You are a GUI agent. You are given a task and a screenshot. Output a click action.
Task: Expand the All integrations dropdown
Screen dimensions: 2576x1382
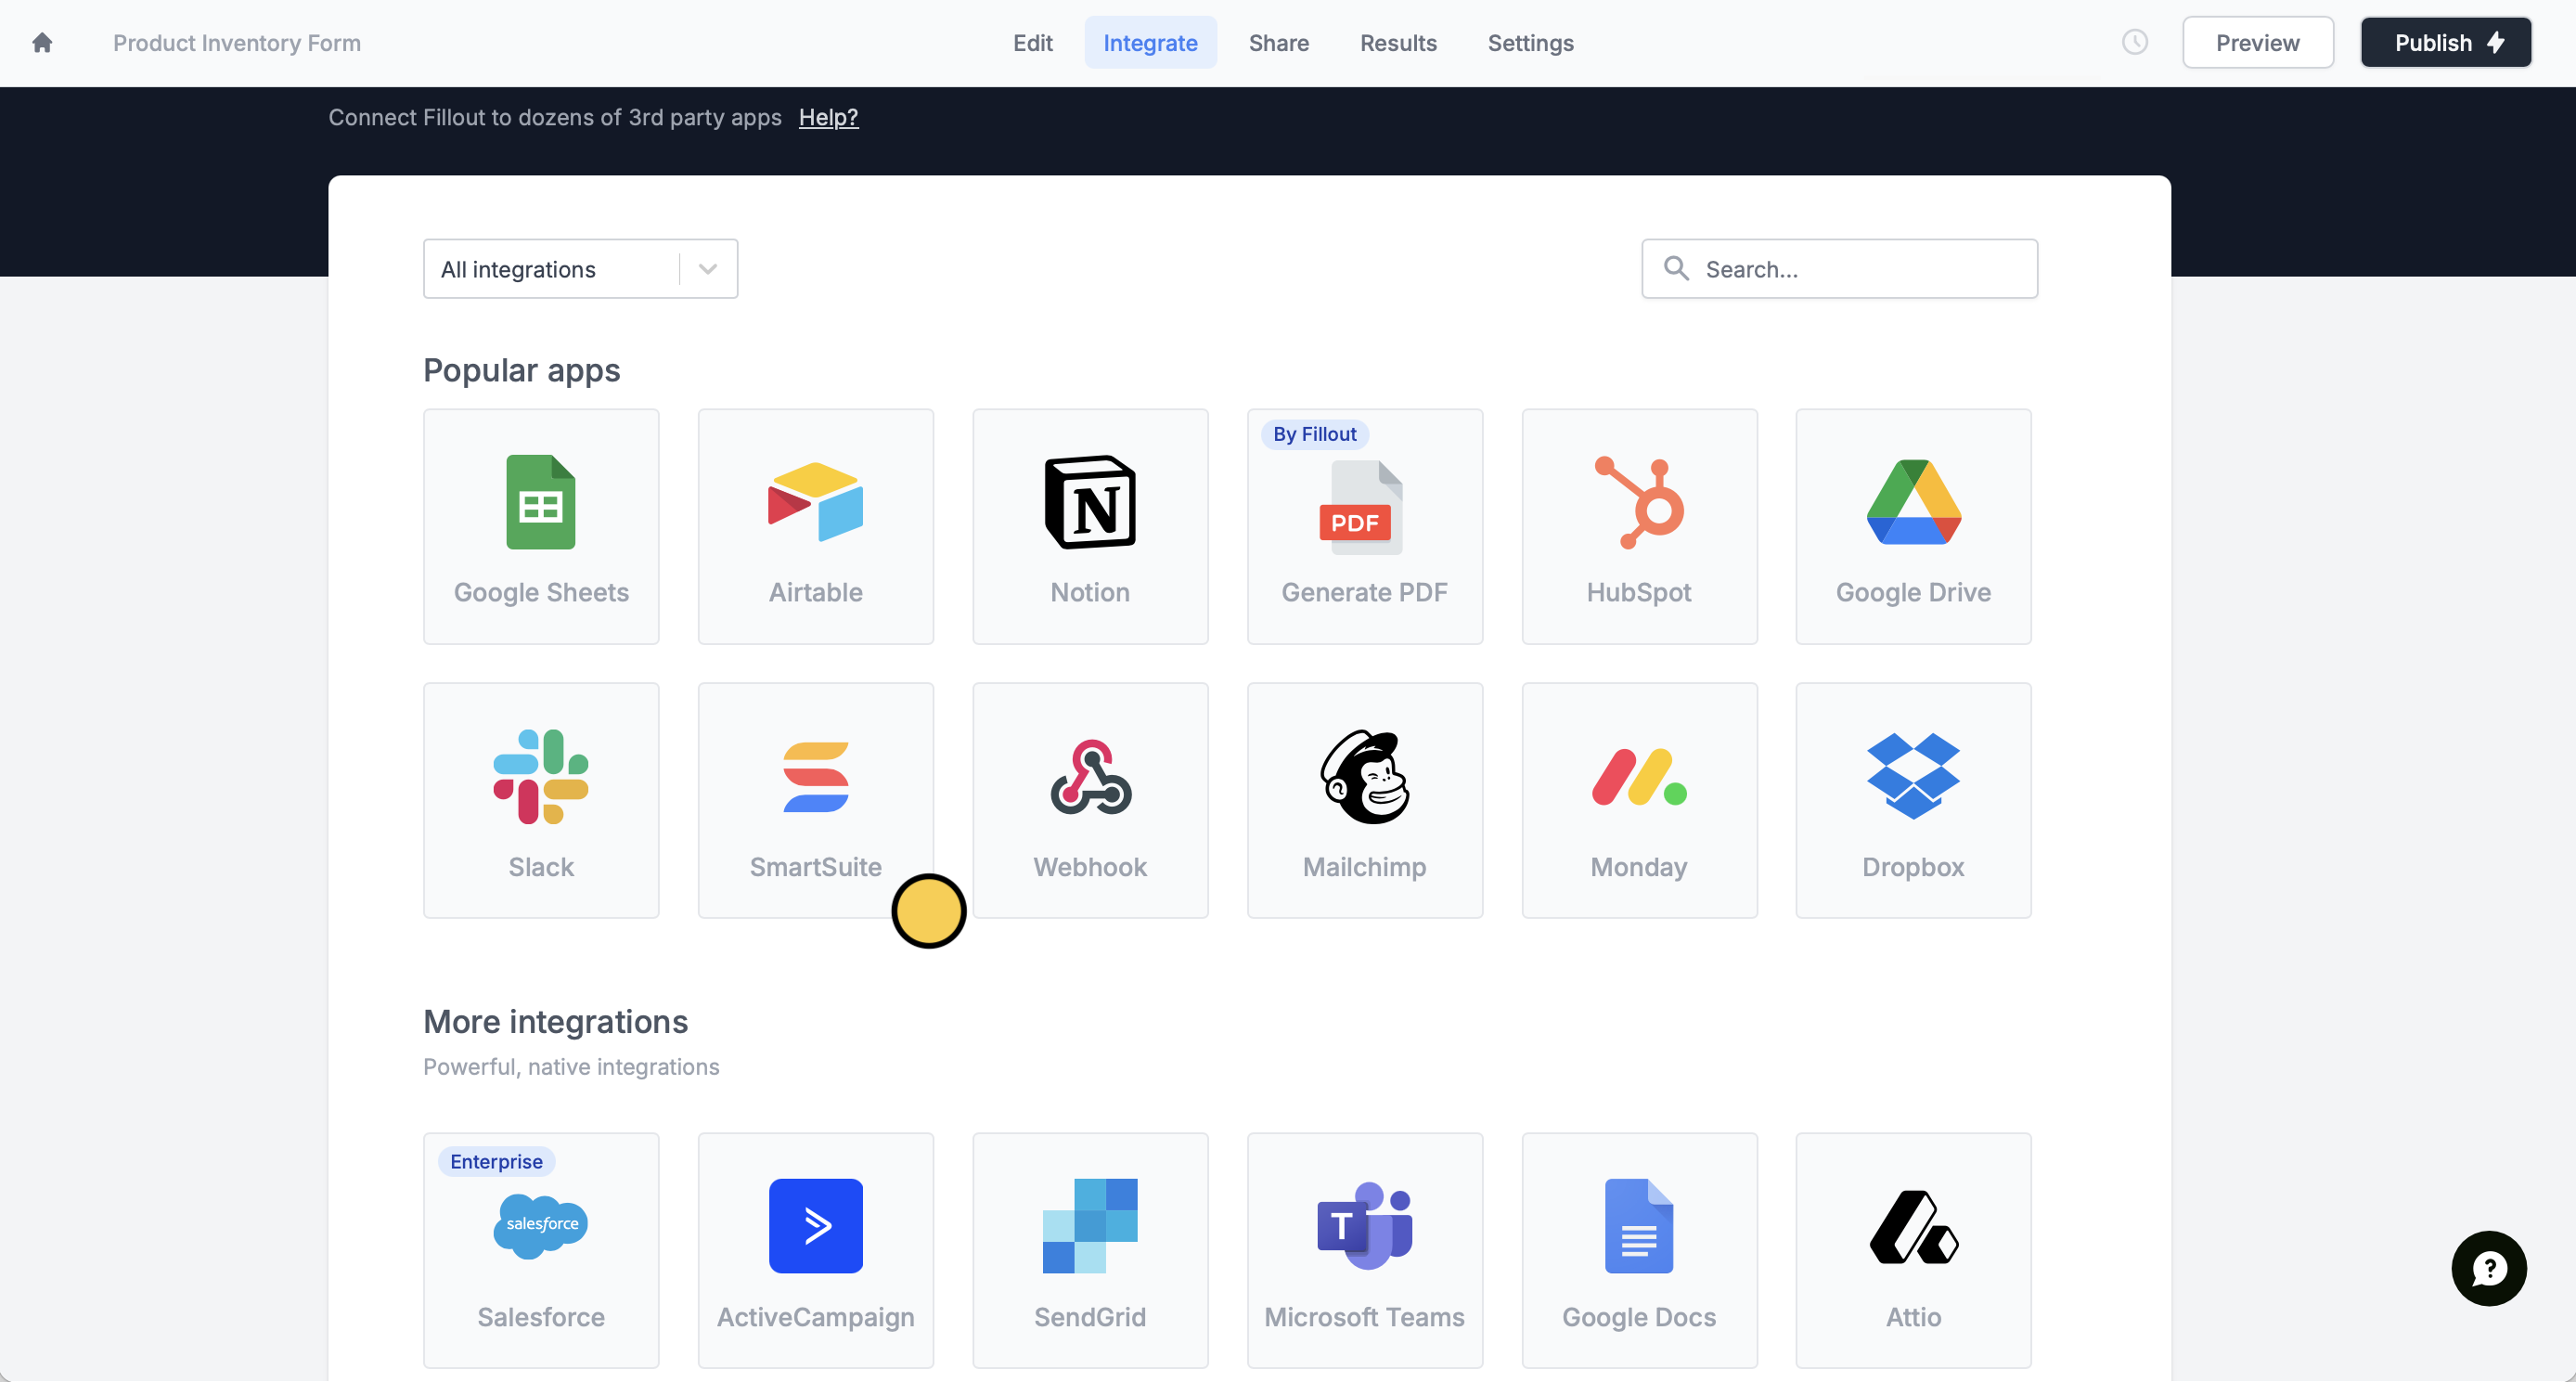click(581, 268)
